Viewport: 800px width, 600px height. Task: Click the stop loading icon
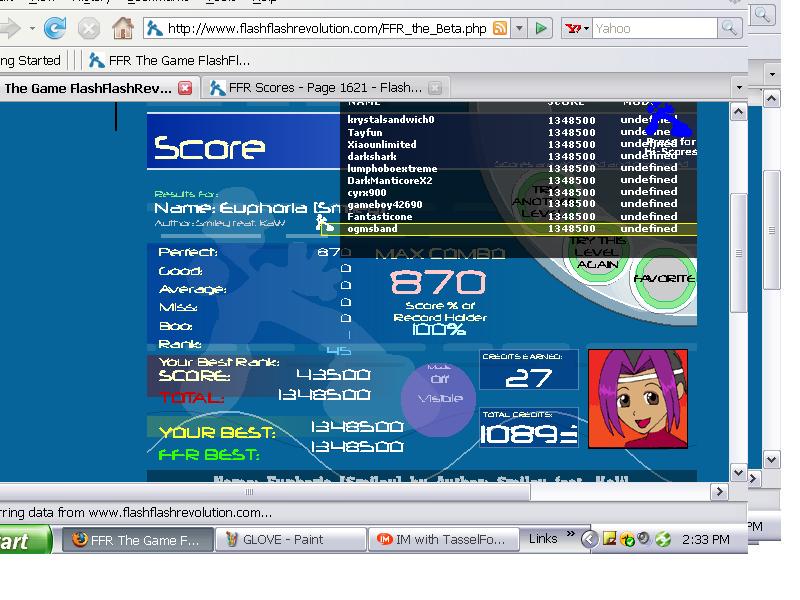[x=89, y=29]
